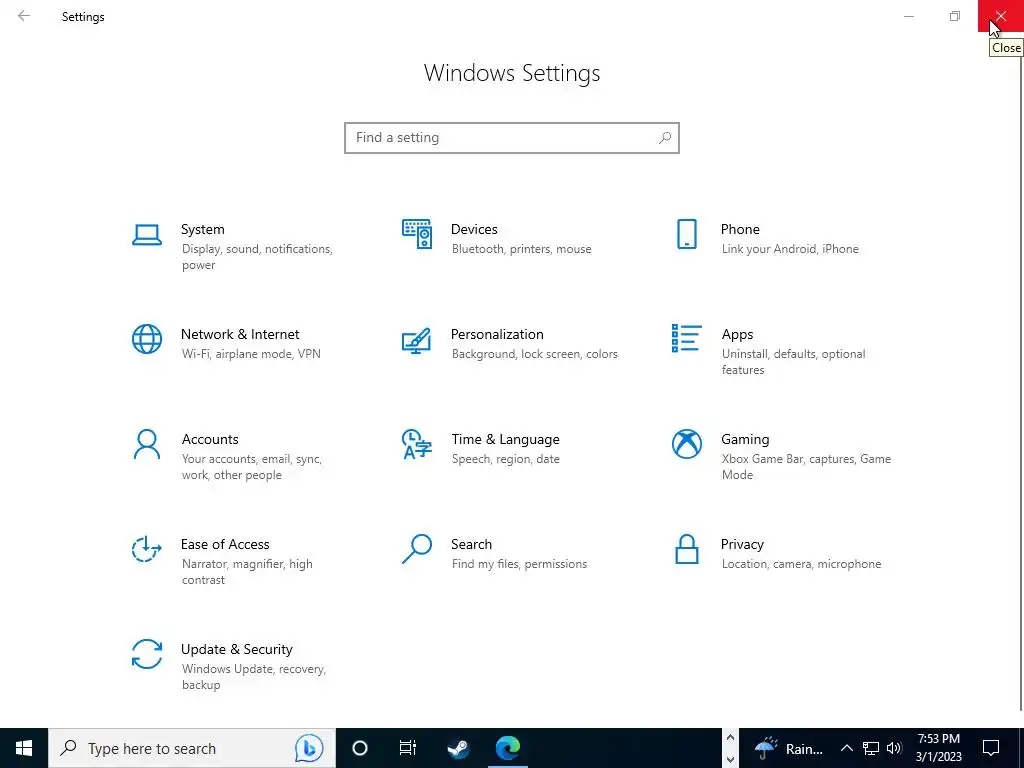Open the Action Center notifications icon
Image resolution: width=1024 pixels, height=768 pixels.
(991, 748)
